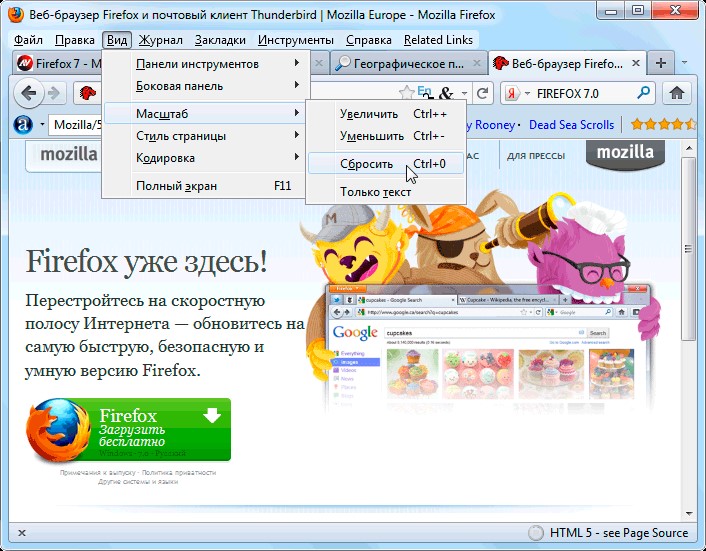706x551 pixels.
Task: Click the forward navigation arrow button
Action: [54, 94]
